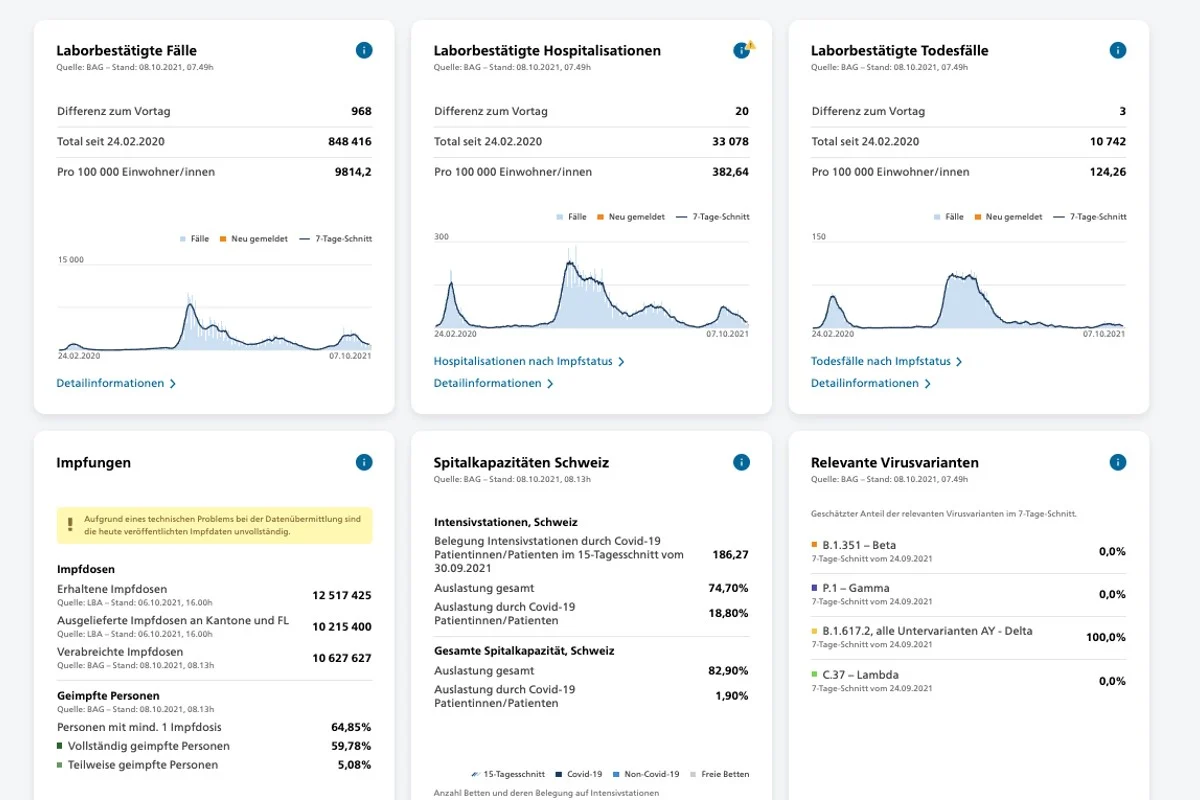Open Detailinformationen under Todesfälle card
The width and height of the screenshot is (1200, 800).
(870, 383)
